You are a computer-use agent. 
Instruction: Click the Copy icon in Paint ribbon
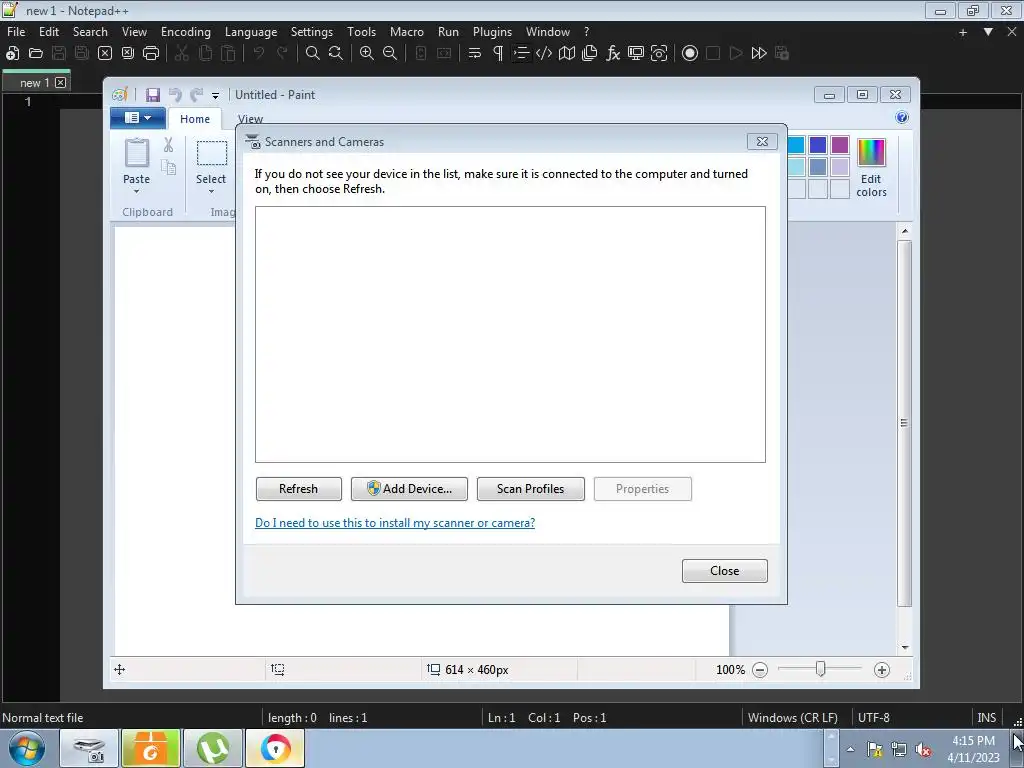(168, 168)
